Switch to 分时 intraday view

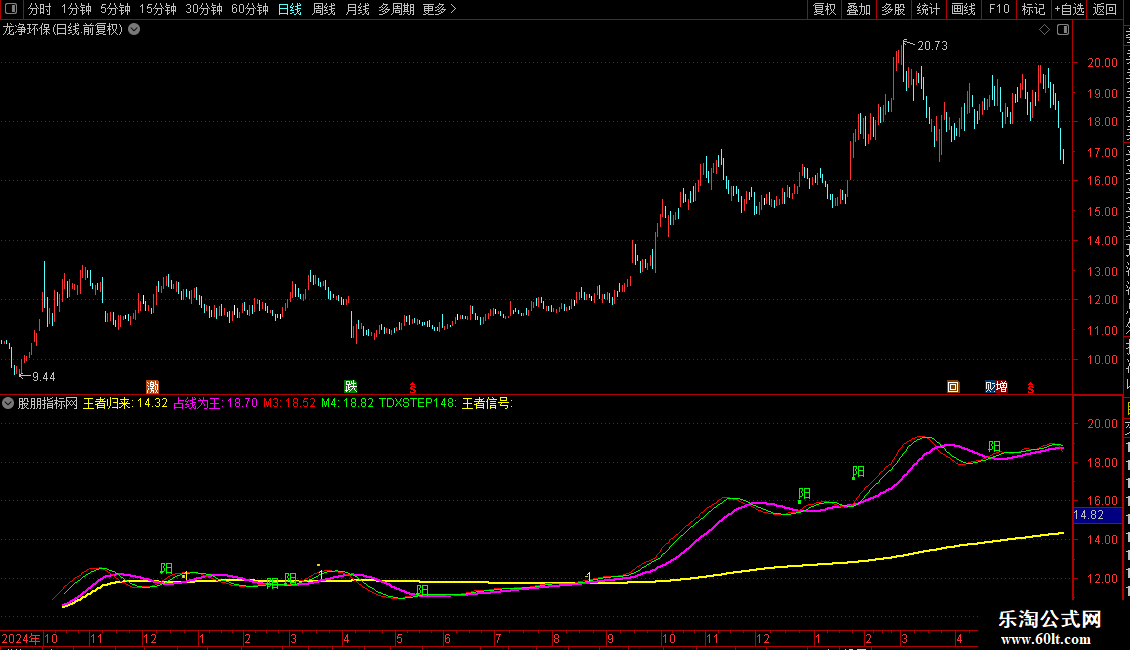tap(40, 9)
